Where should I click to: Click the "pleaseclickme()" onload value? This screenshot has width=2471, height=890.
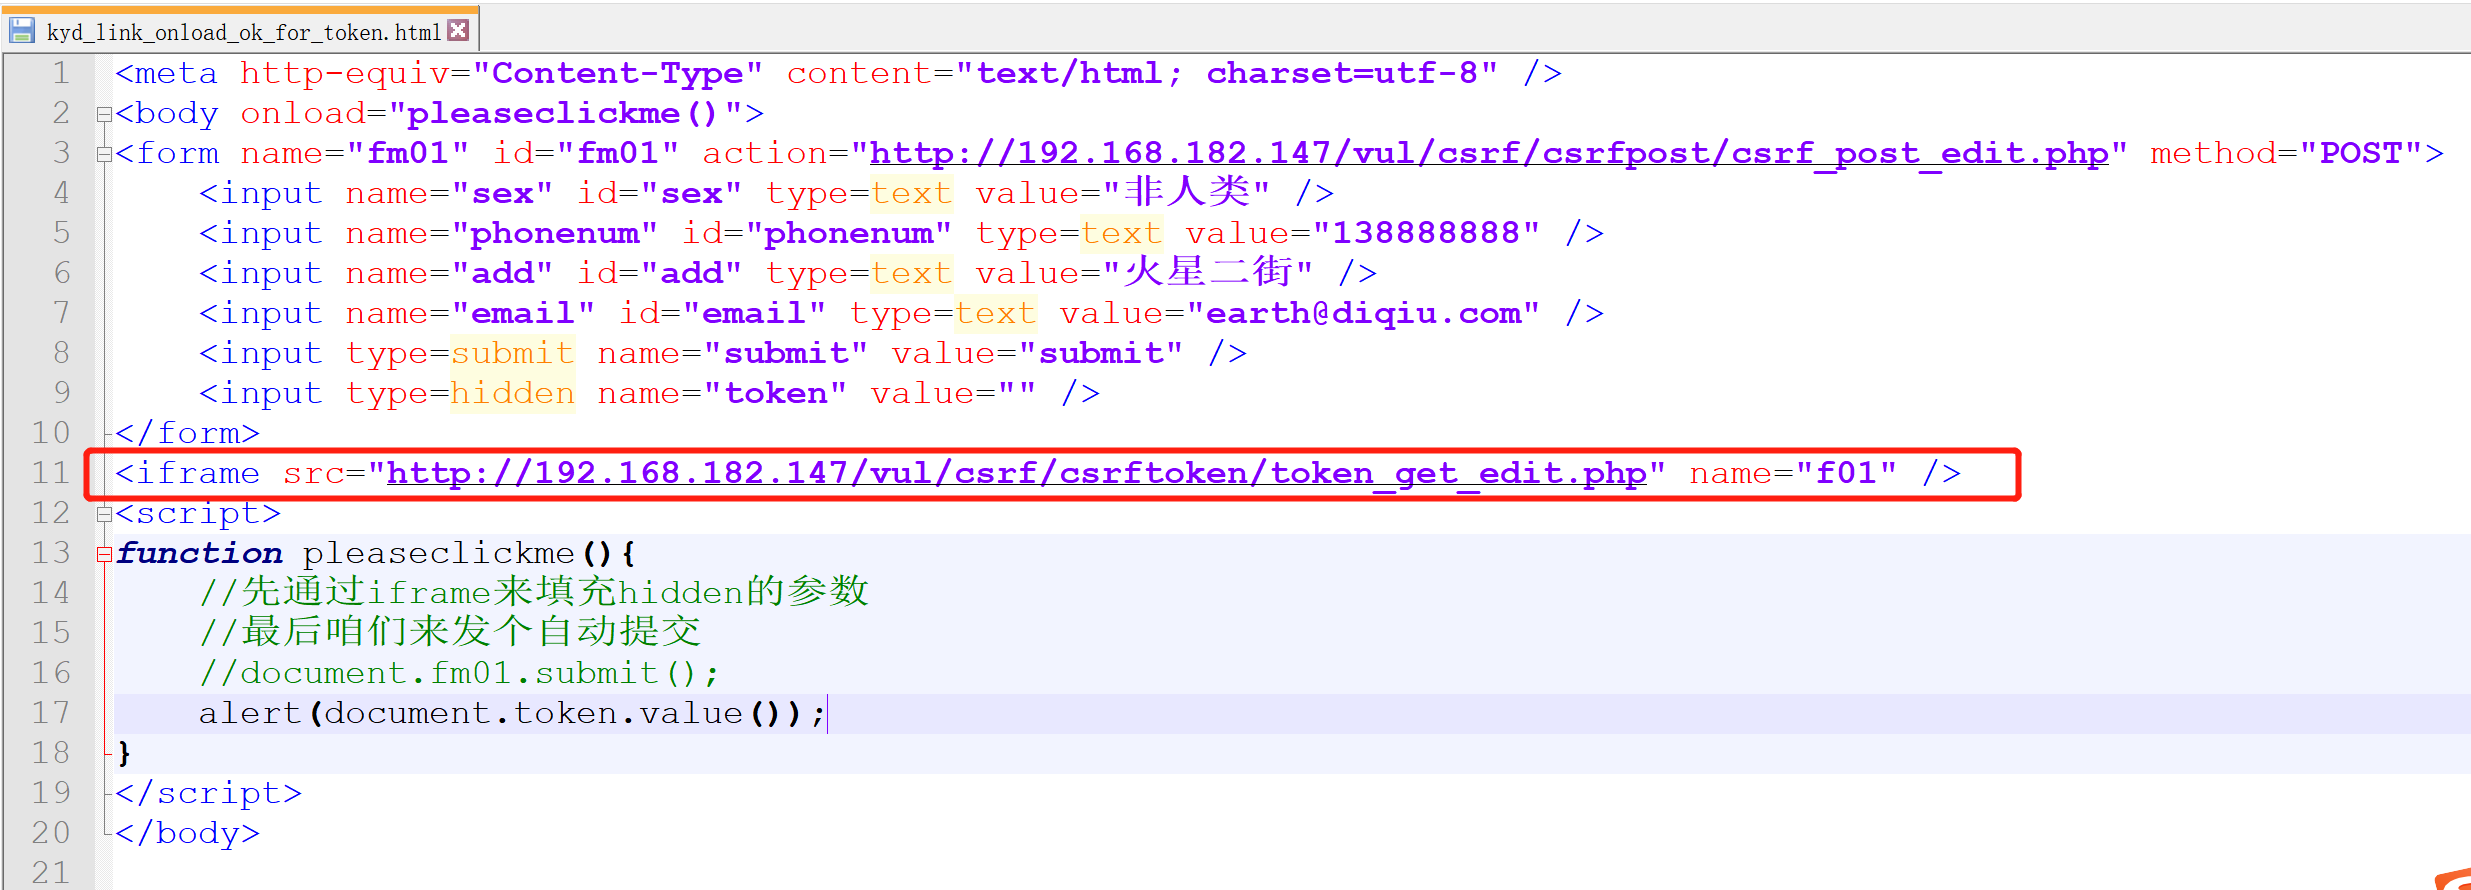point(564,114)
